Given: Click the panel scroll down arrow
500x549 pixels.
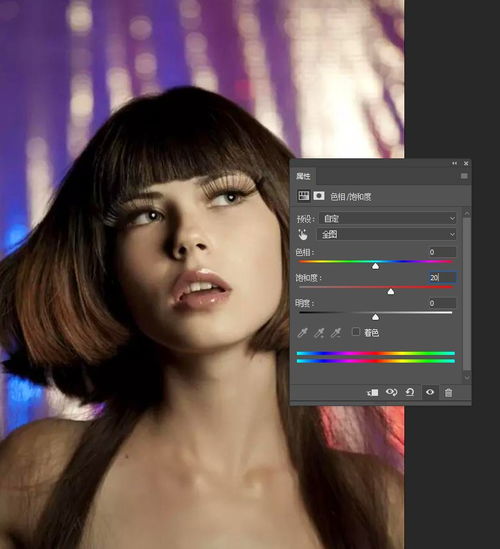Looking at the screenshot, I should (467, 378).
